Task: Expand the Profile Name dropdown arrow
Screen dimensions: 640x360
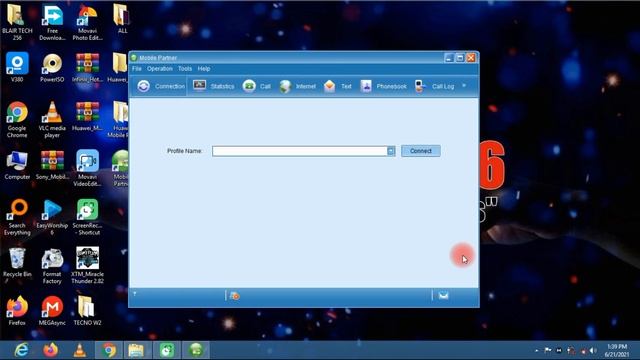Action: [391, 151]
